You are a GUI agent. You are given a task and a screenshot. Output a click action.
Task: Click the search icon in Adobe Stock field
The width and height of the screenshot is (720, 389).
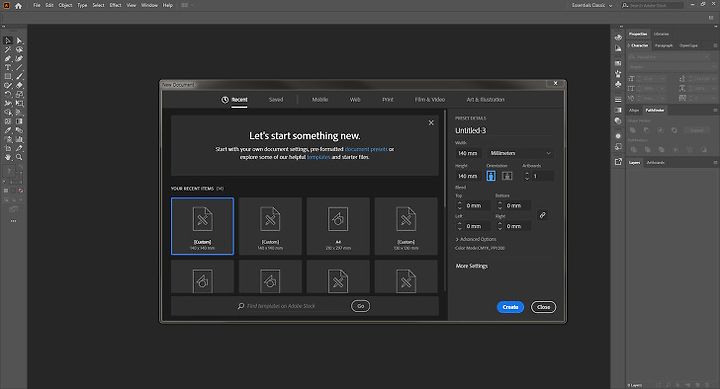pyautogui.click(x=625, y=6)
